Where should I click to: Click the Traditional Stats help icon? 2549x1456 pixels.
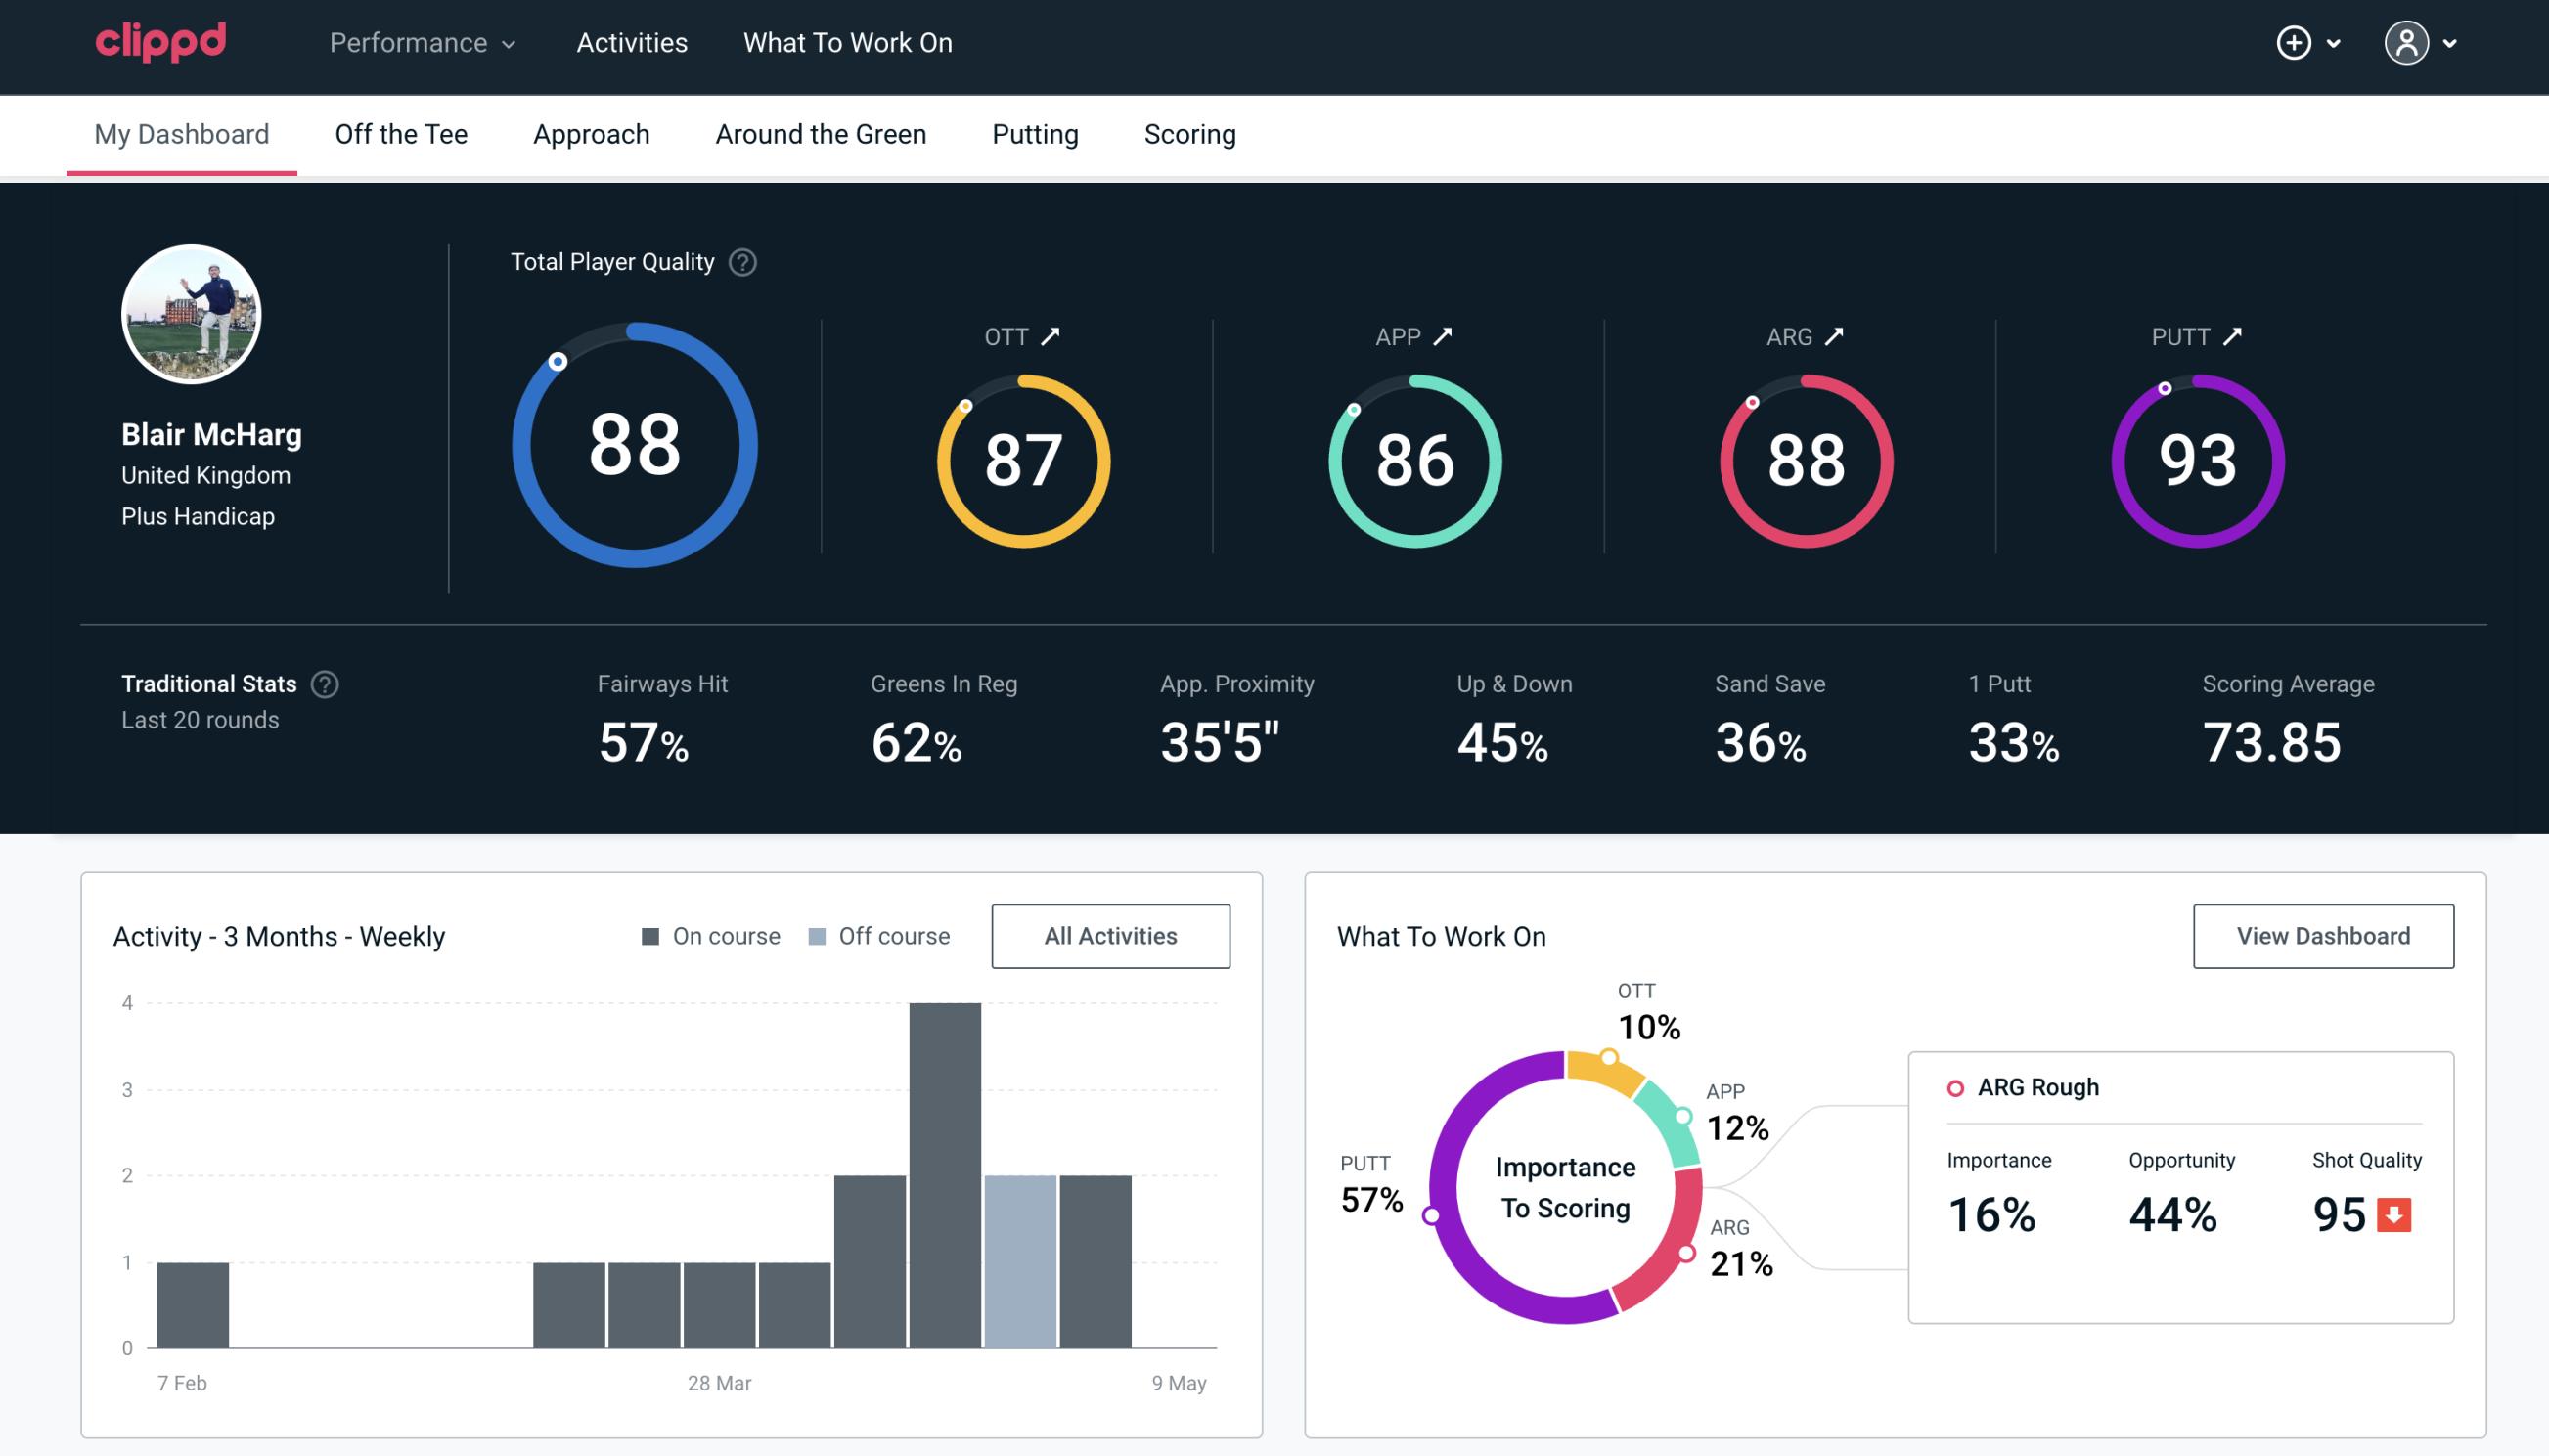[326, 683]
